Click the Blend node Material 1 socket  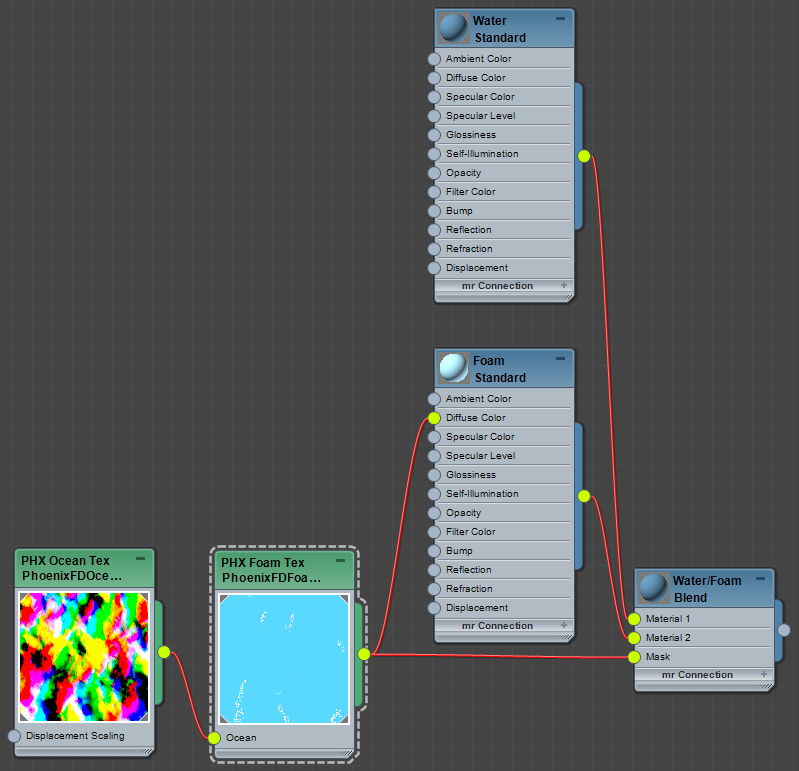pyautogui.click(x=634, y=619)
